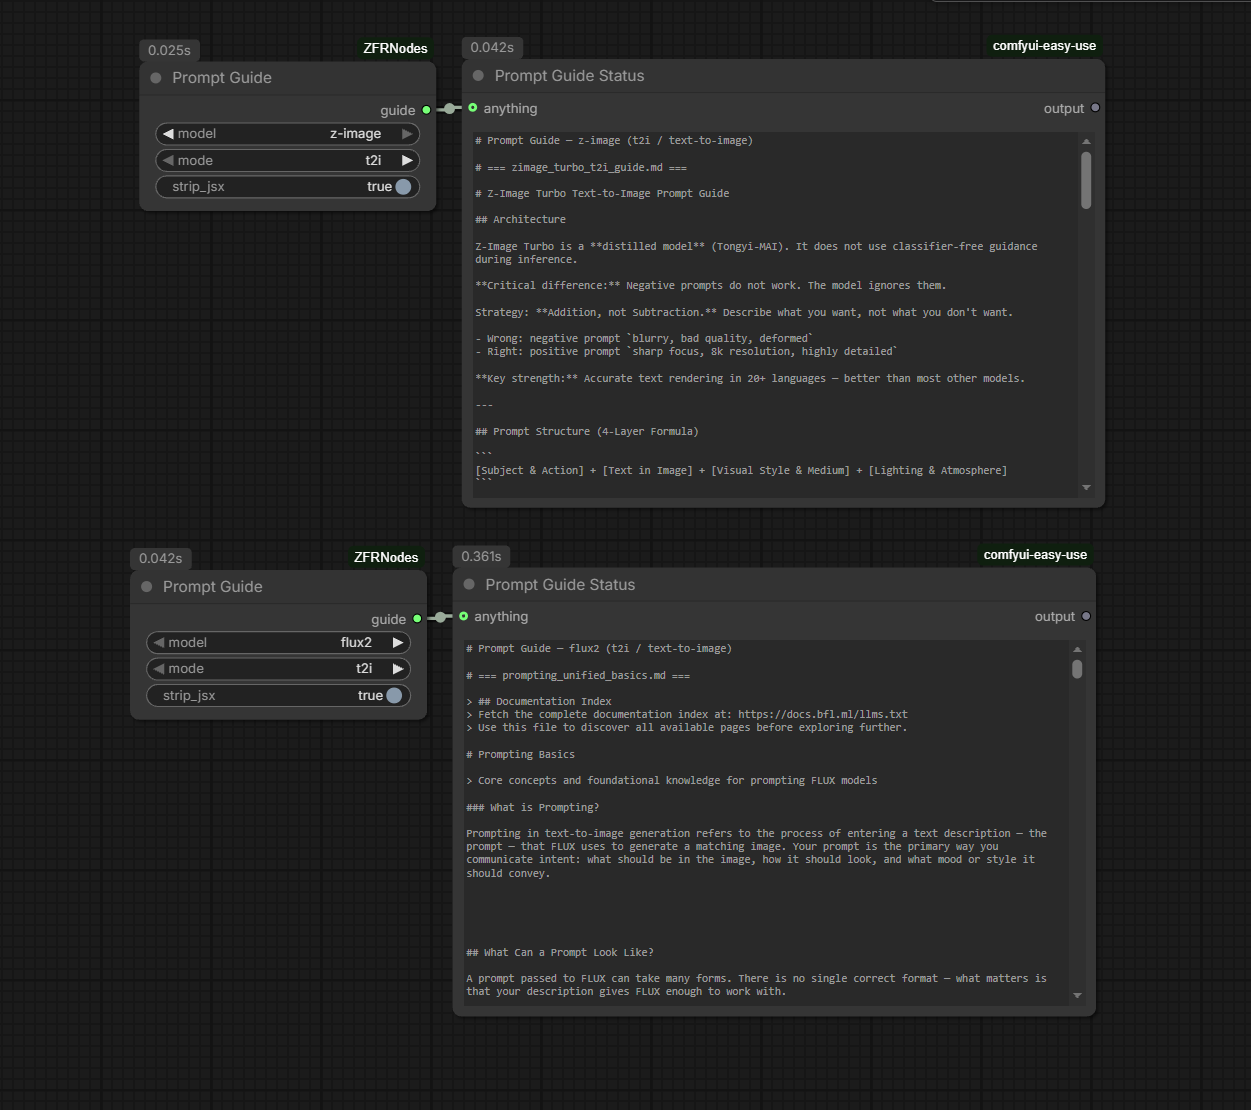Select previous model left of flux2 value
Screen dimensions: 1251x1110
coord(159,643)
